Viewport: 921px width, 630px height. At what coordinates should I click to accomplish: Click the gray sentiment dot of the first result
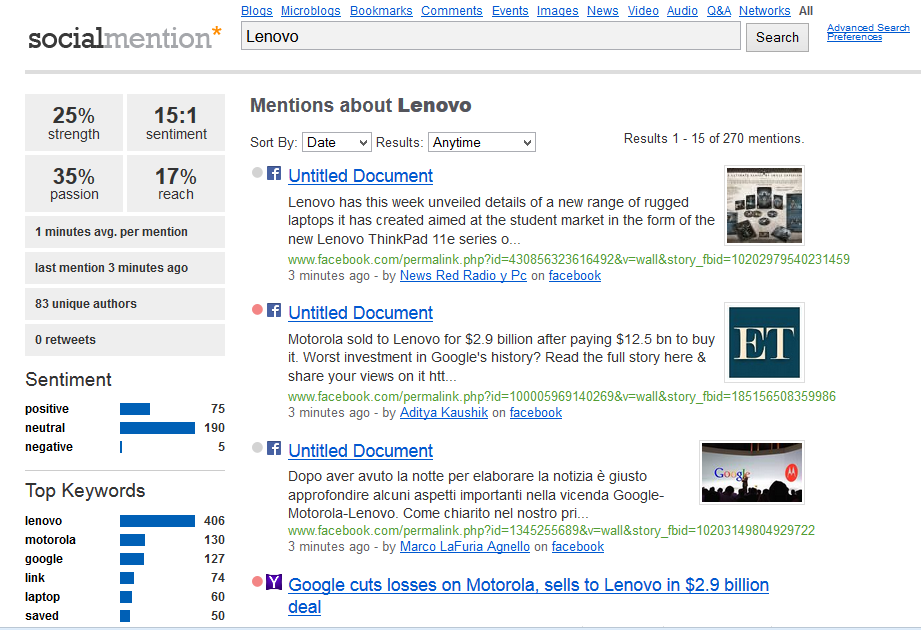click(257, 173)
